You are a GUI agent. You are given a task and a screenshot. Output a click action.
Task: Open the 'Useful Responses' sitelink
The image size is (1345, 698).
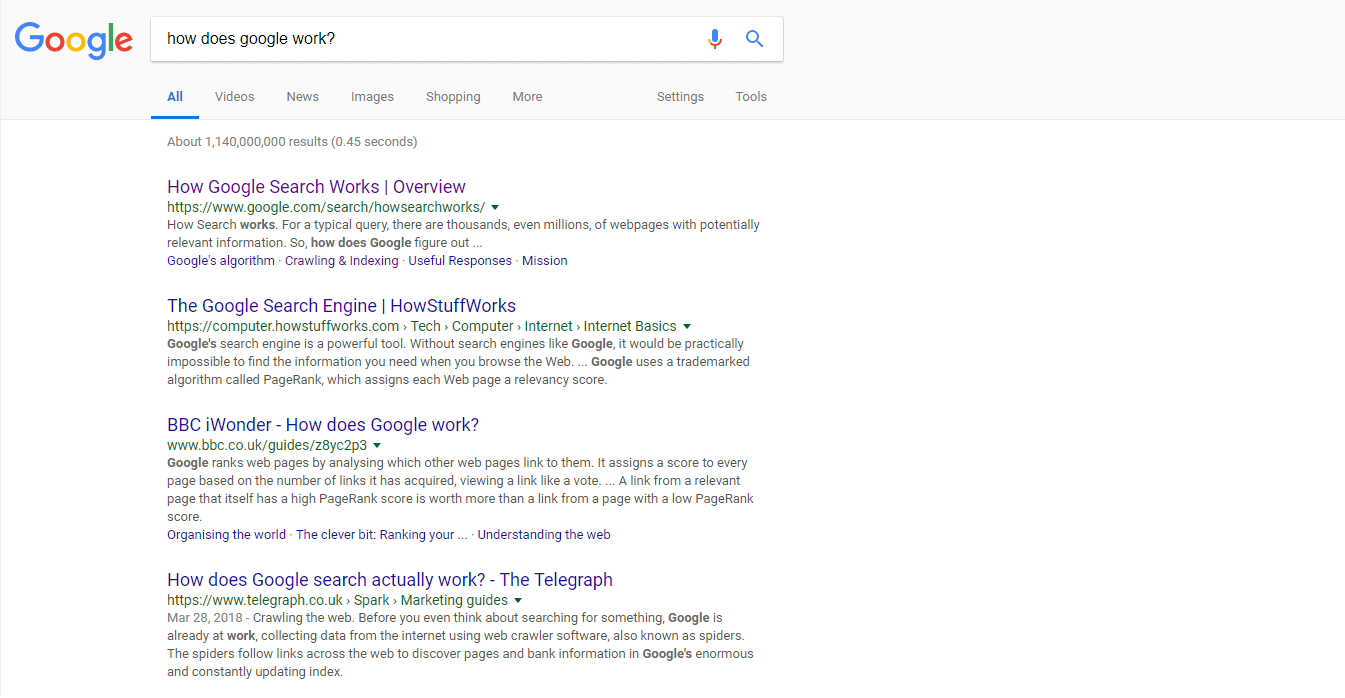coord(460,261)
